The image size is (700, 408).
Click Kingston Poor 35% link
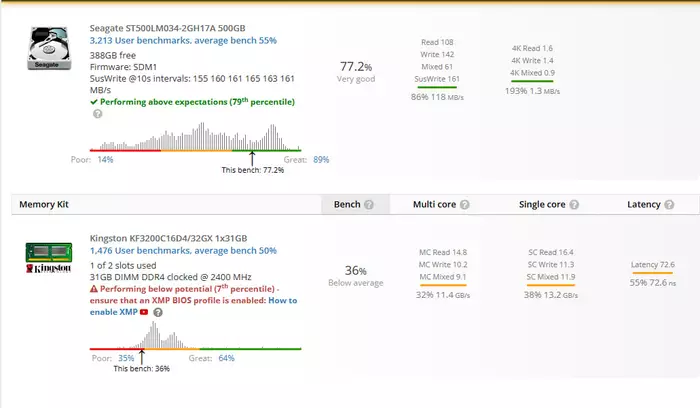[126, 358]
